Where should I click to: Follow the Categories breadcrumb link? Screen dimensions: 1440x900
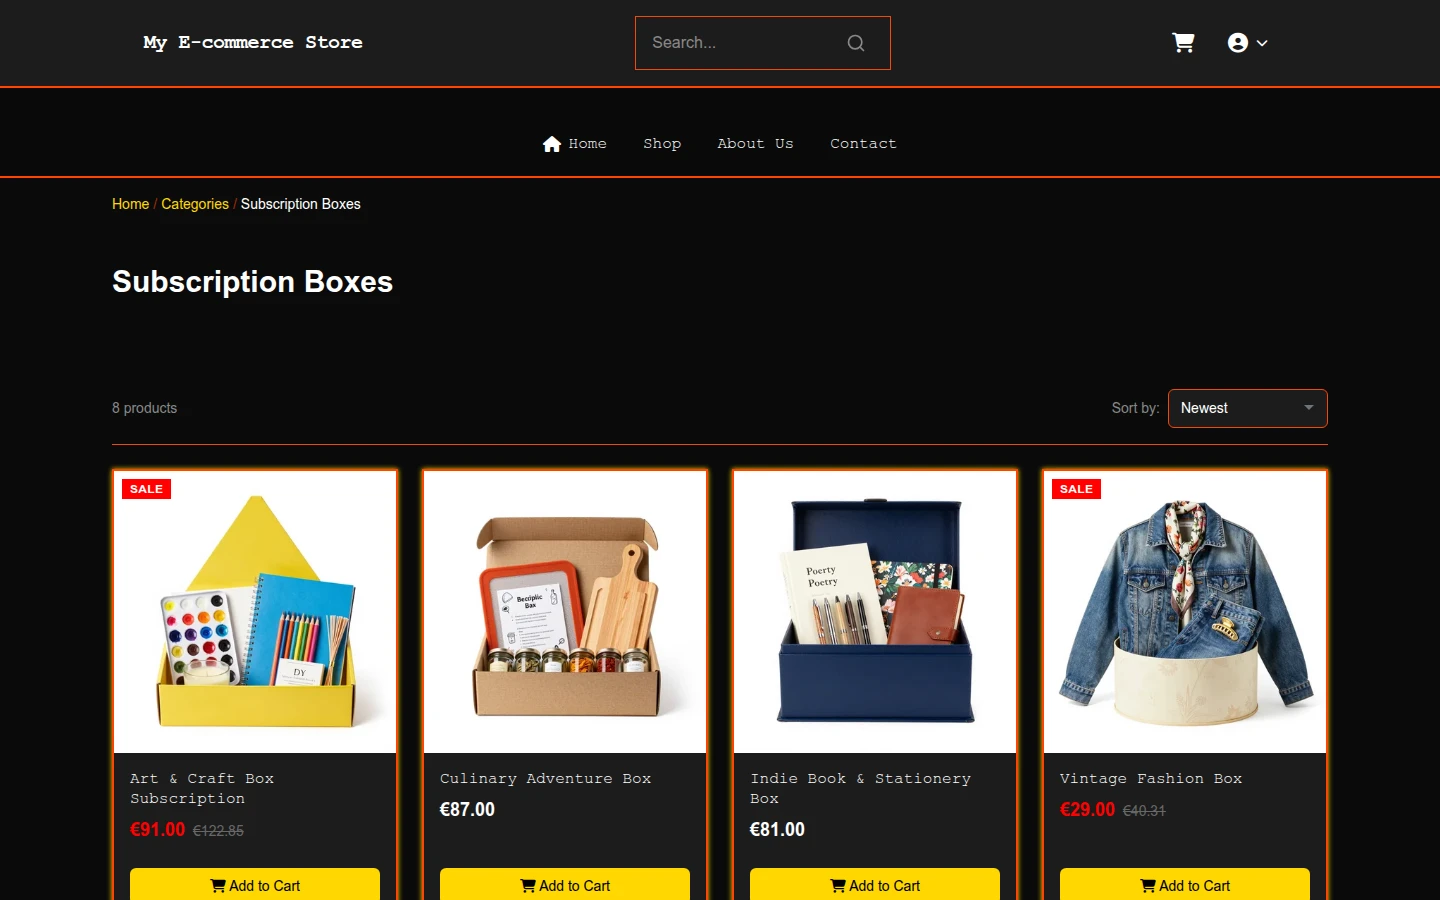[195, 204]
